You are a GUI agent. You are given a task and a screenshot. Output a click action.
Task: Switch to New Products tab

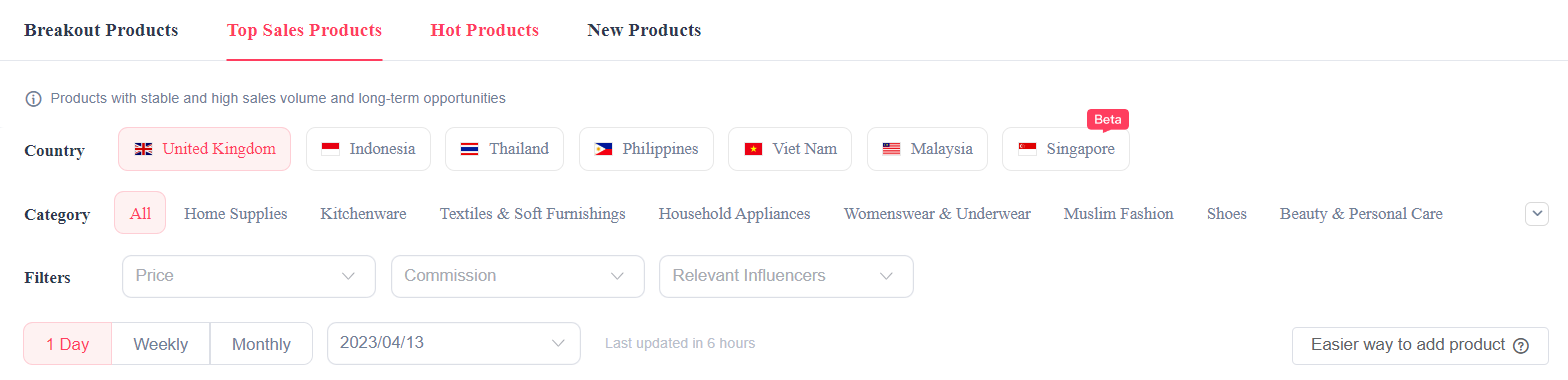pos(644,30)
